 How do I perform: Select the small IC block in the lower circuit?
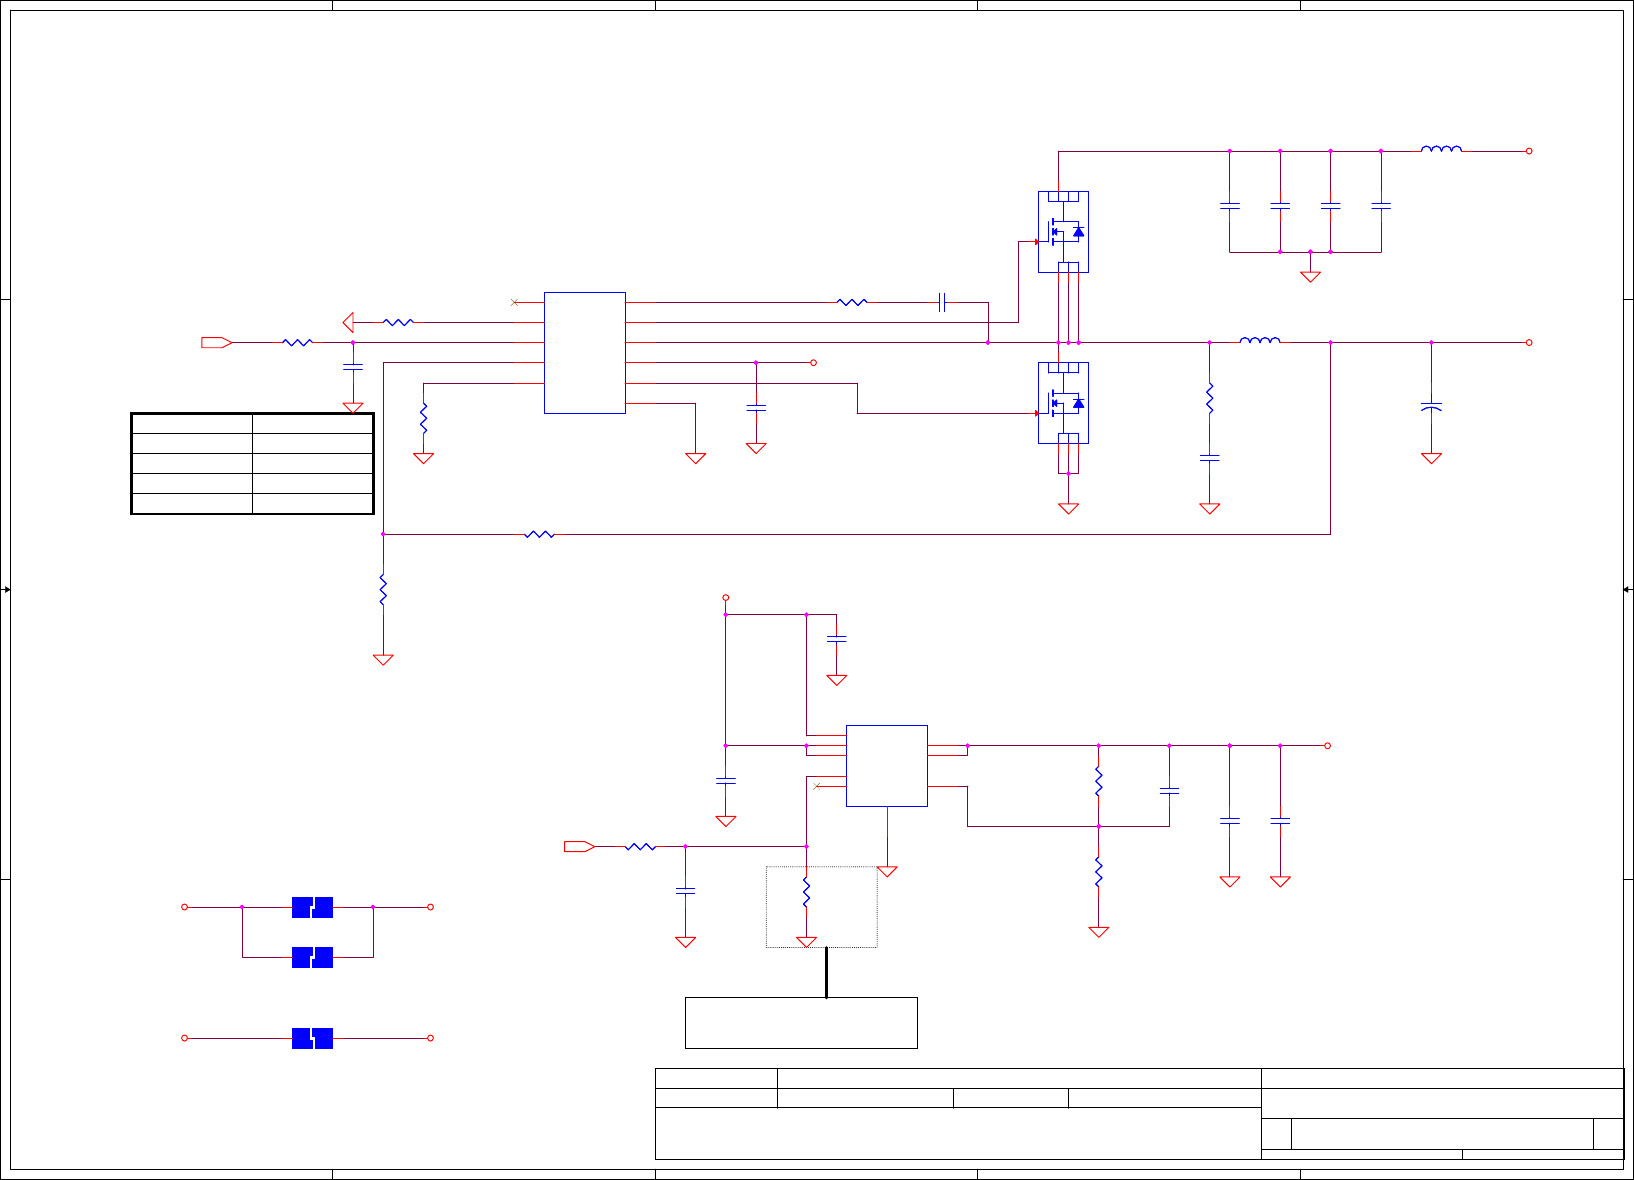point(887,766)
